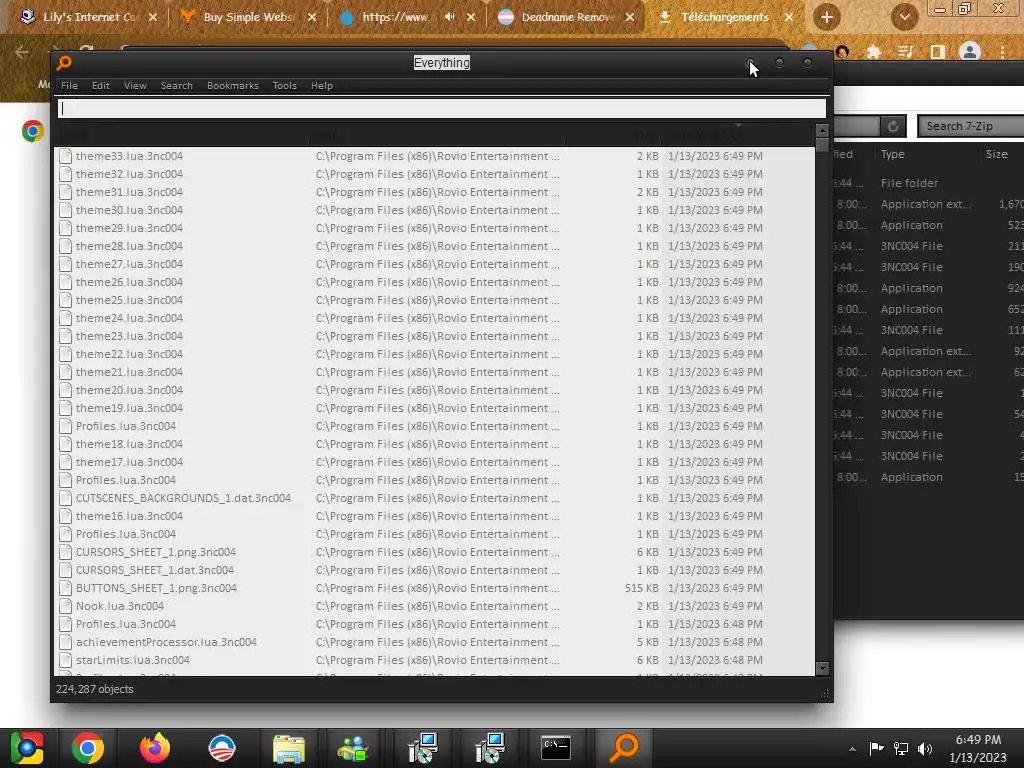Switch to Téléchargements tab

(725, 17)
